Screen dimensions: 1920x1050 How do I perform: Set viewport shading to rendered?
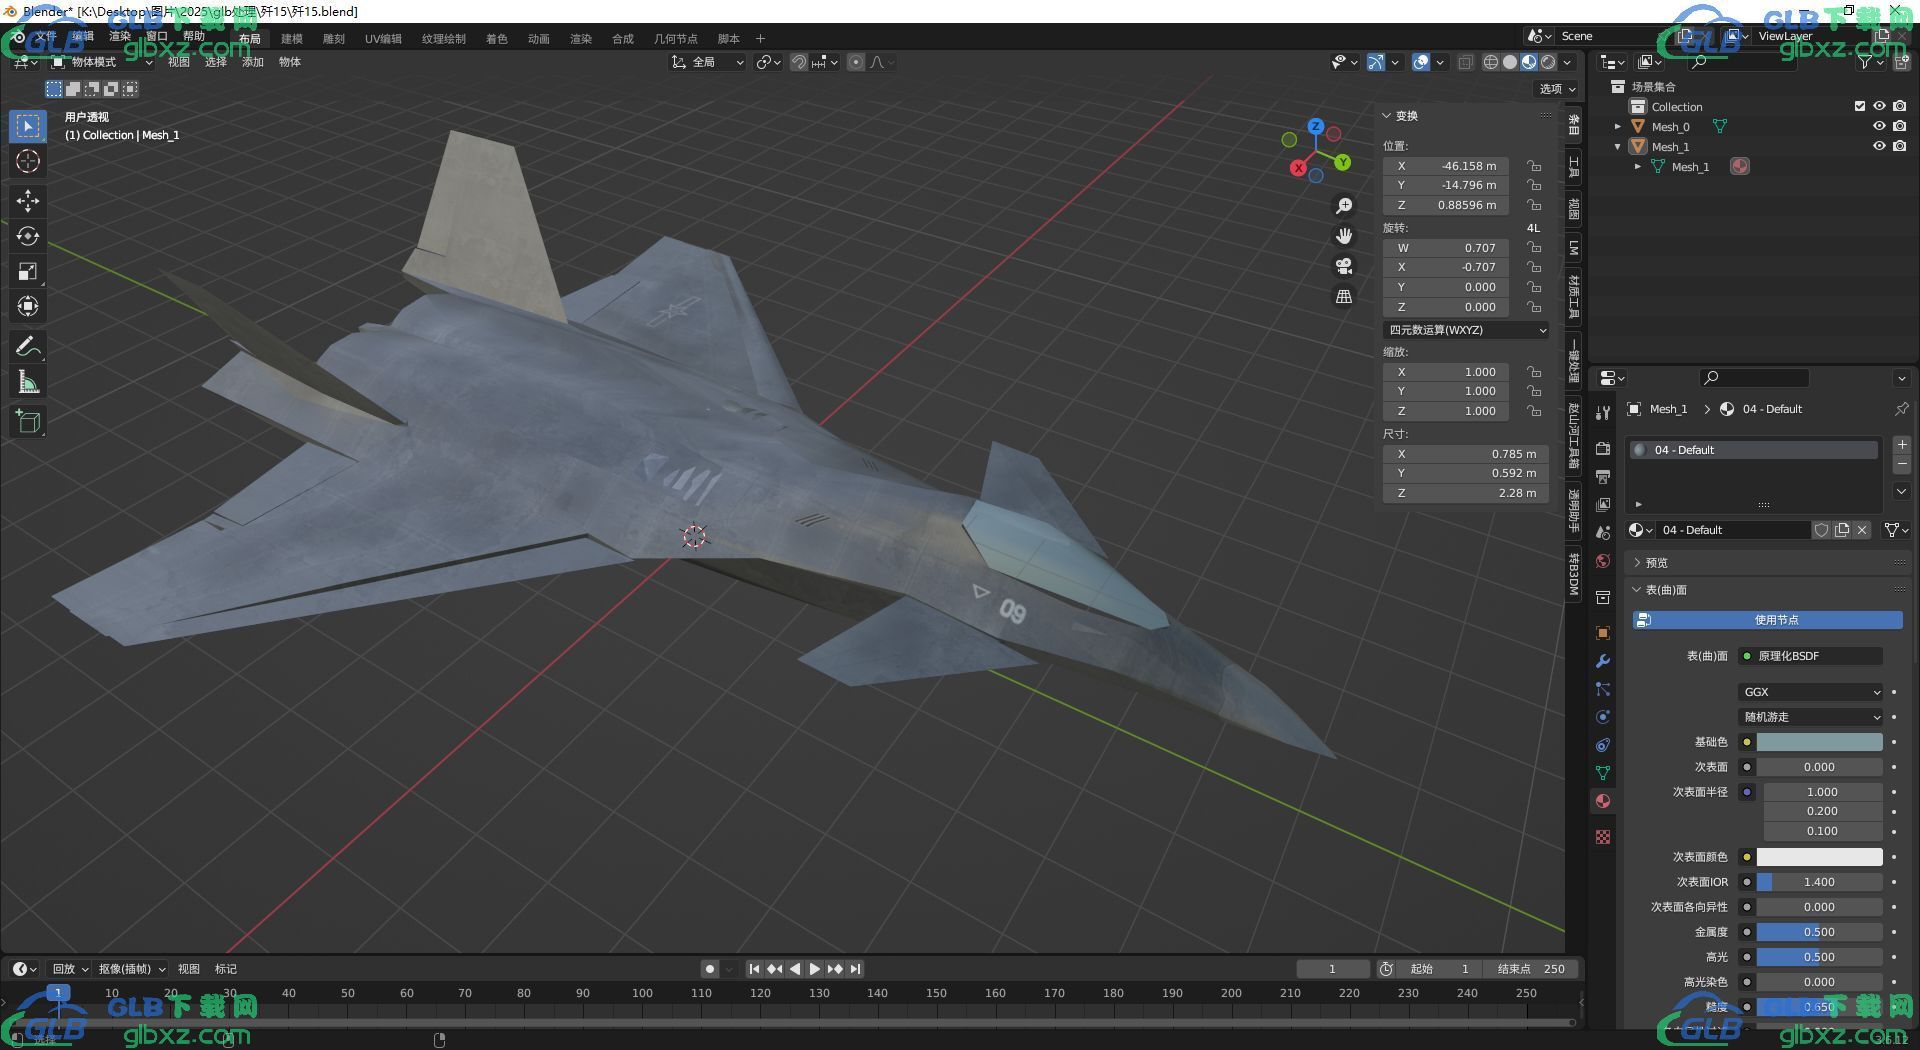1548,62
